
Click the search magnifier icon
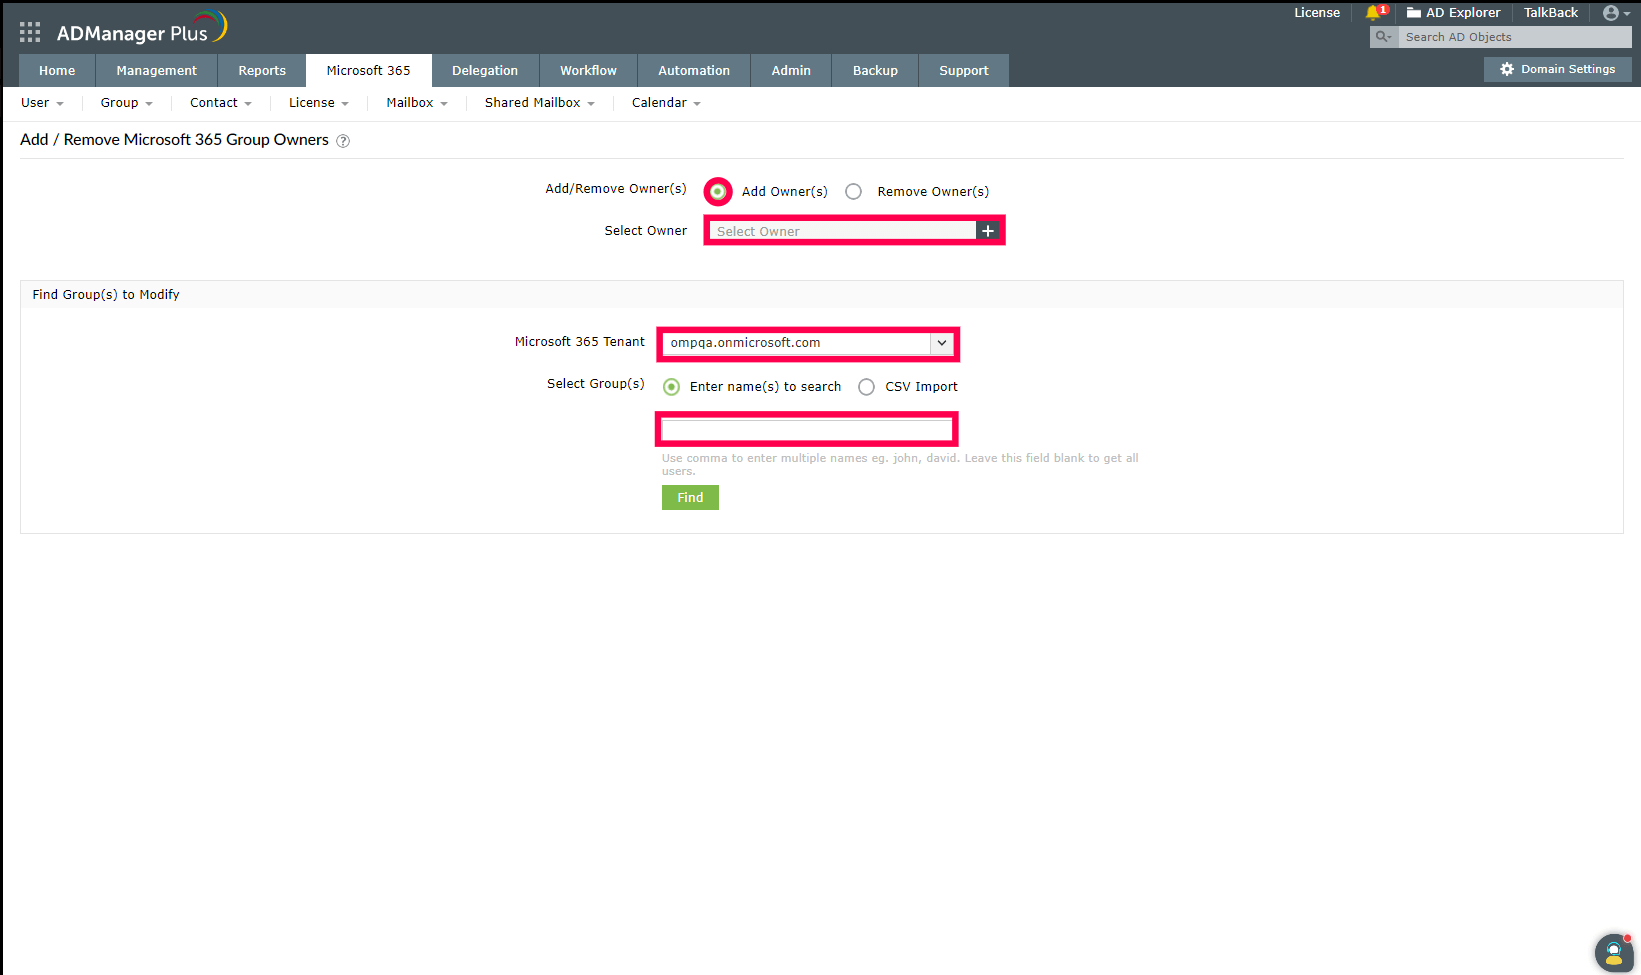(x=1383, y=37)
